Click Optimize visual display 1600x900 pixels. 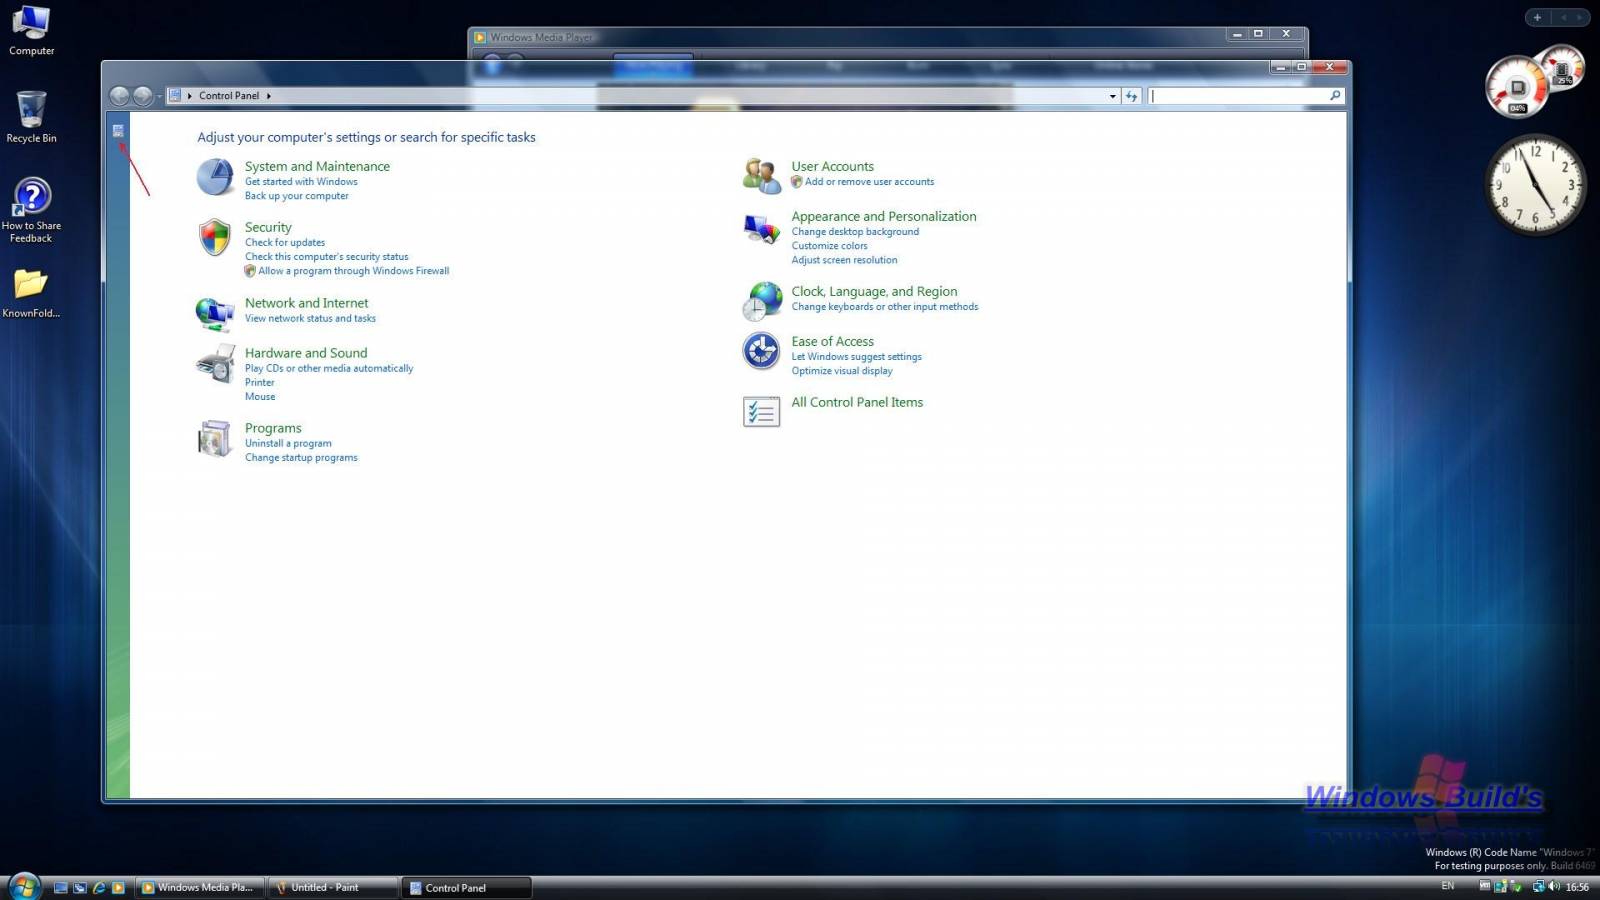pos(842,371)
